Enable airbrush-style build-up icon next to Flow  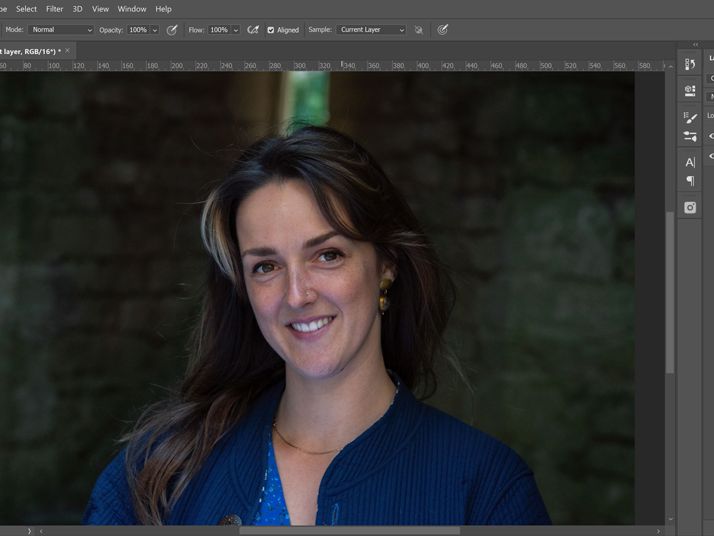pyautogui.click(x=253, y=30)
